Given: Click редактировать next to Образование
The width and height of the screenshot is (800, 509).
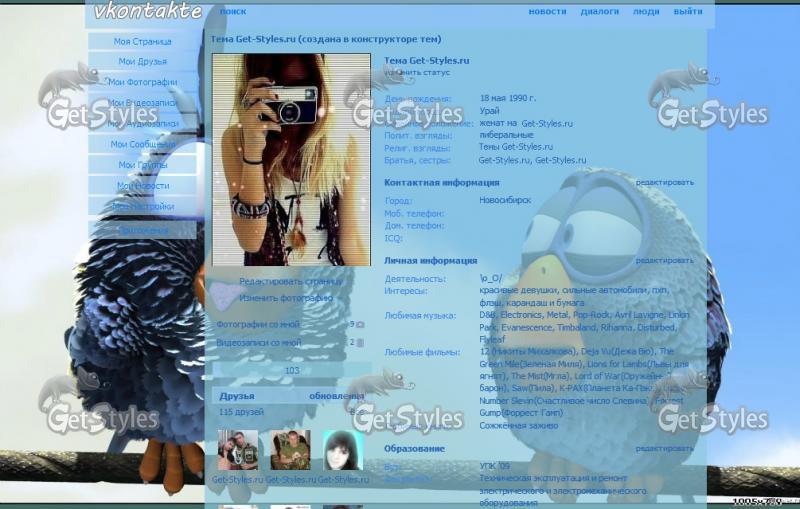Looking at the screenshot, I should [x=664, y=448].
